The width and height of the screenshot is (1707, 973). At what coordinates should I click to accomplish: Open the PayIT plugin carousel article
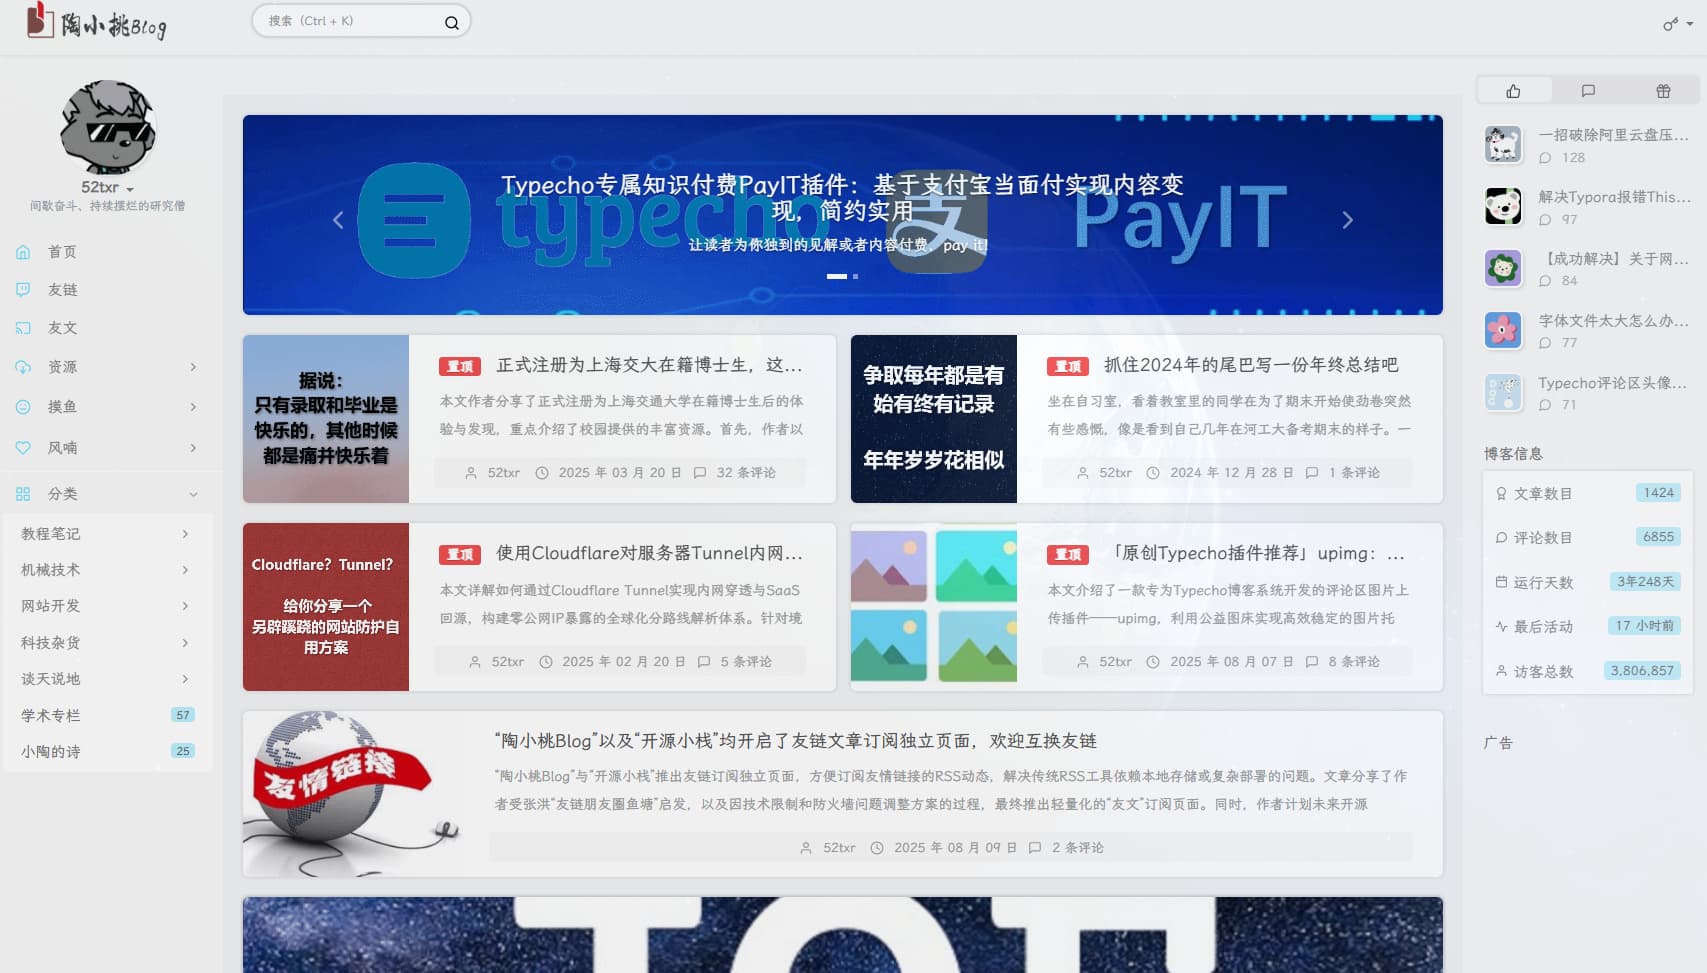click(x=842, y=200)
